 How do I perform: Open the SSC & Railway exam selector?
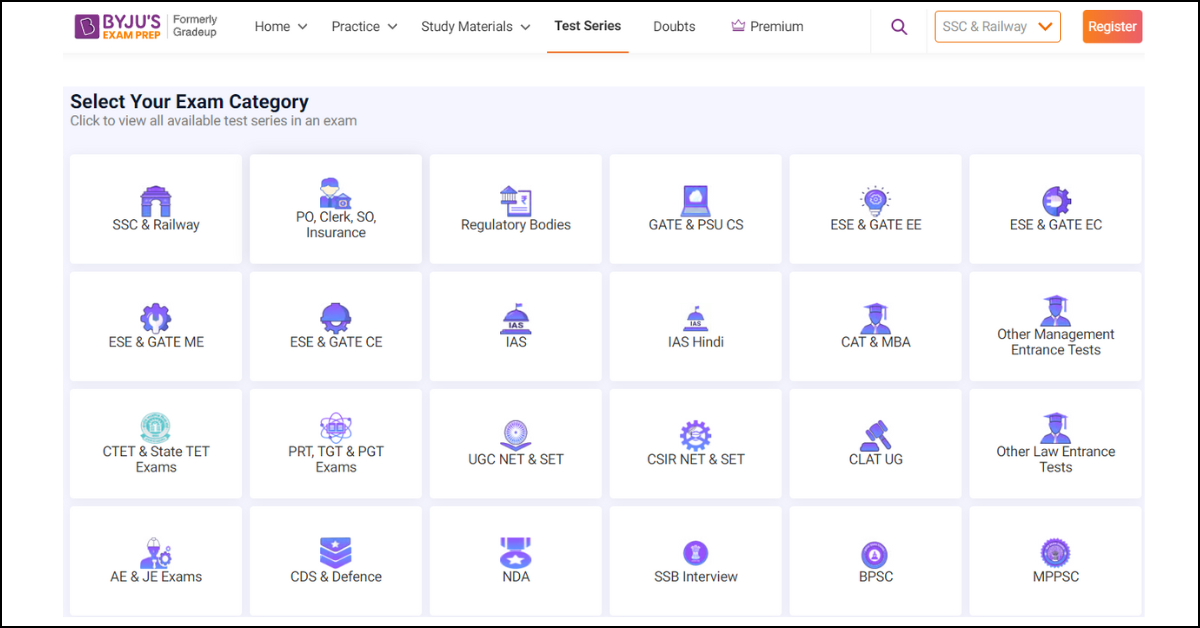pyautogui.click(x=998, y=27)
